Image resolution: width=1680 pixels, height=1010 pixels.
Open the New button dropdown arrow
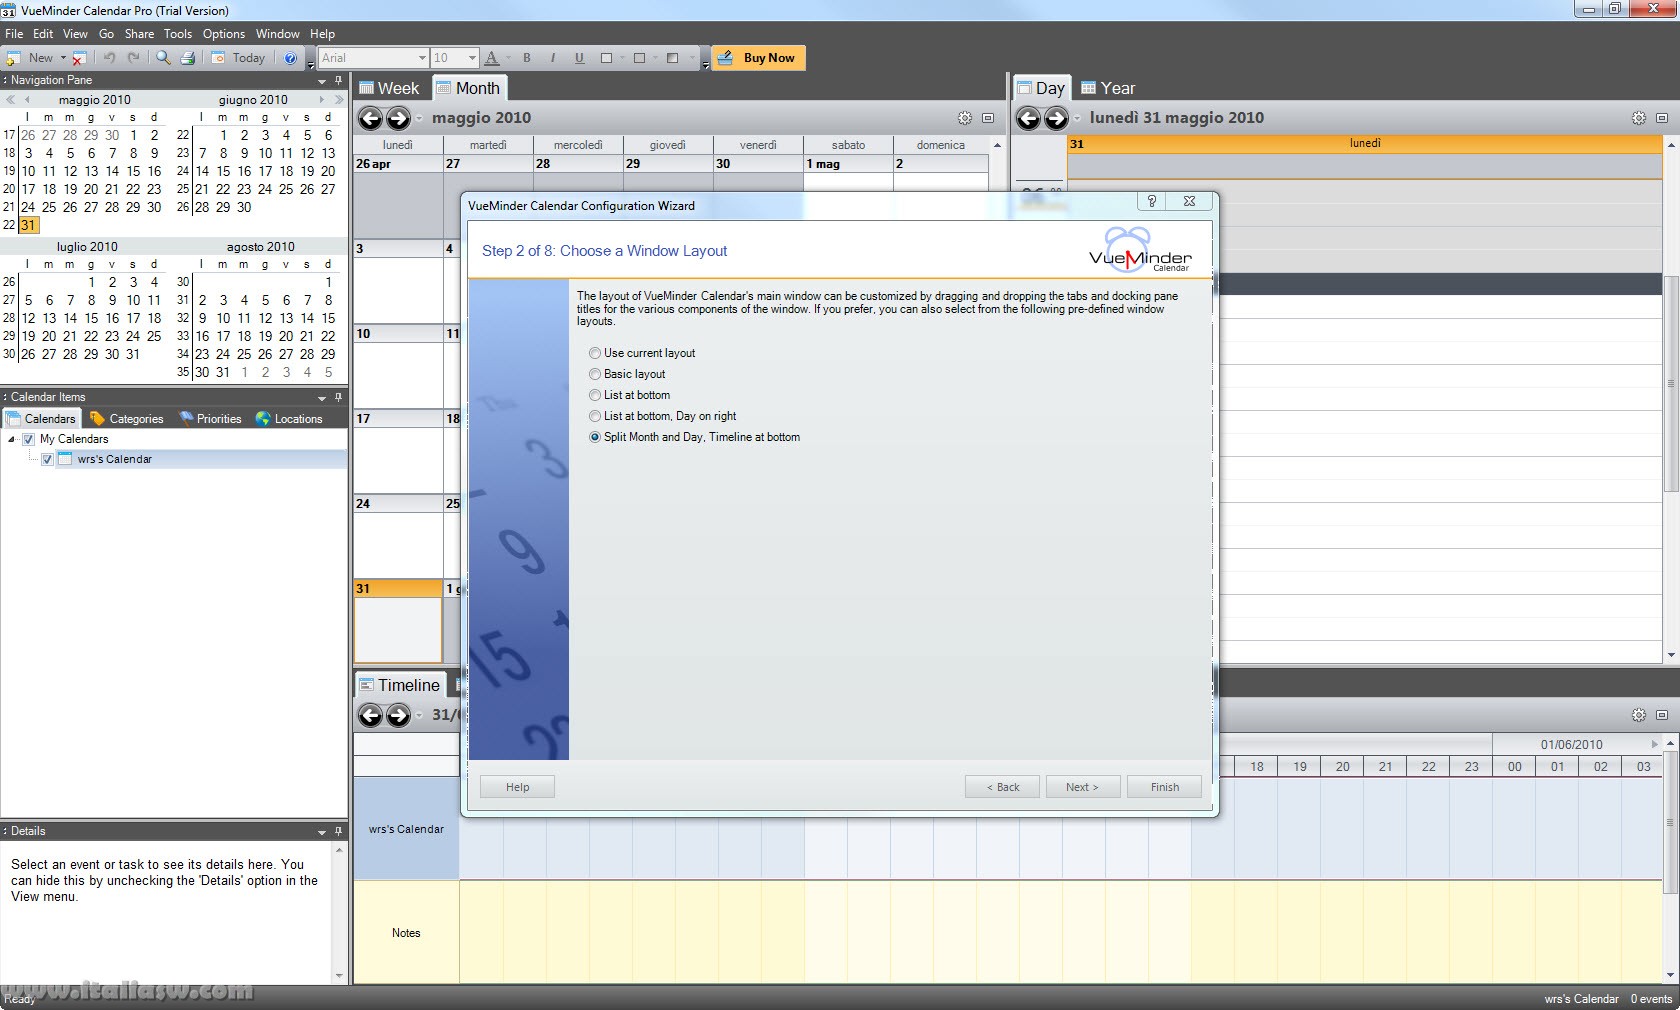63,58
